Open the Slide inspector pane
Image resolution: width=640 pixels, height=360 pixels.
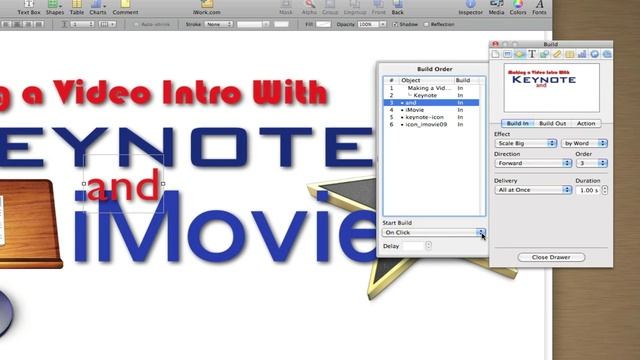[507, 54]
